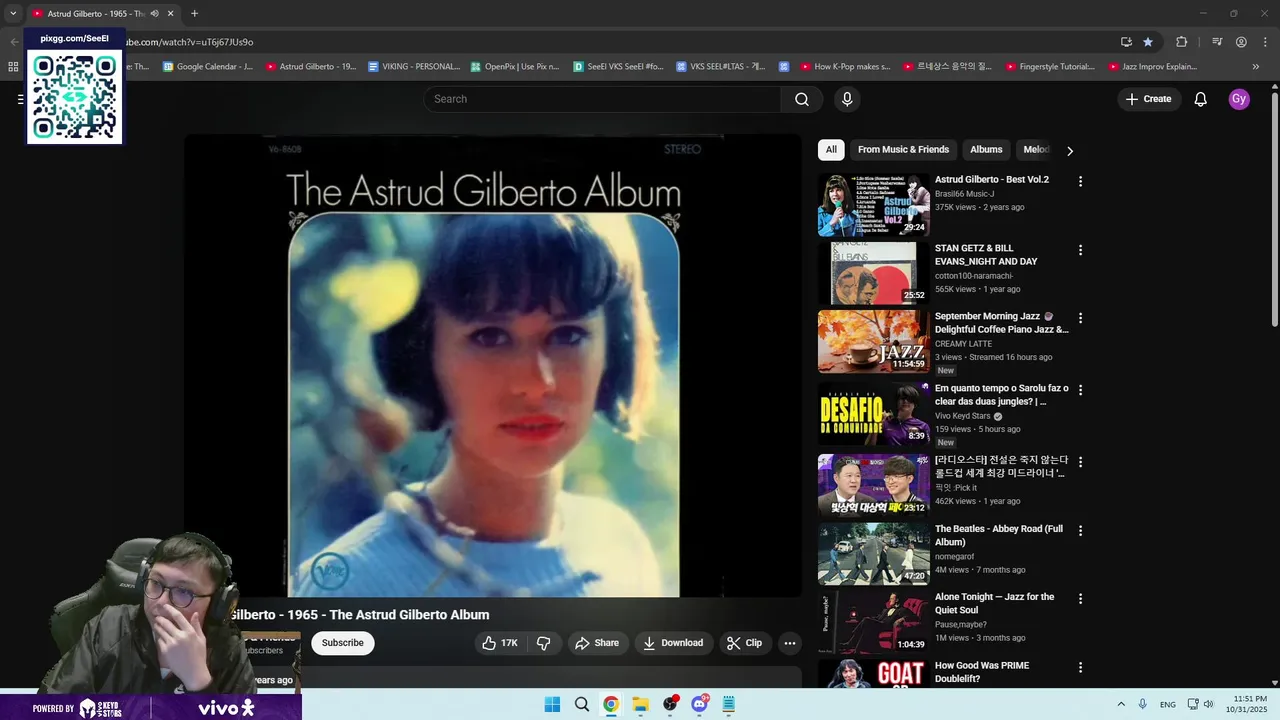Open the Chrome profile icon in toolbar
This screenshot has height=720, width=1280.
1241,42
